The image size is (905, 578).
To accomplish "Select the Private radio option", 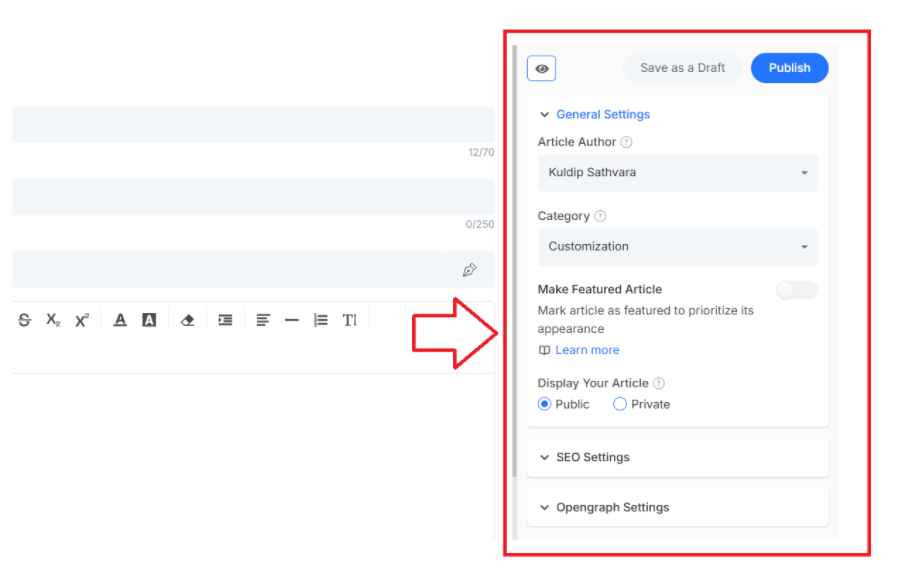I will [619, 404].
